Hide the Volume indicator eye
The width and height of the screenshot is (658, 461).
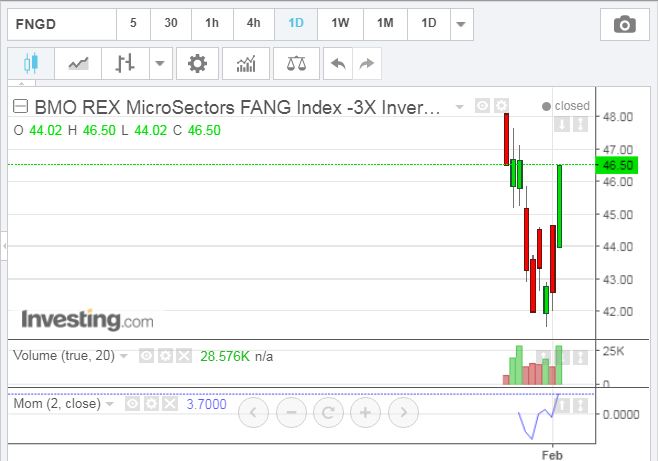coord(146,356)
